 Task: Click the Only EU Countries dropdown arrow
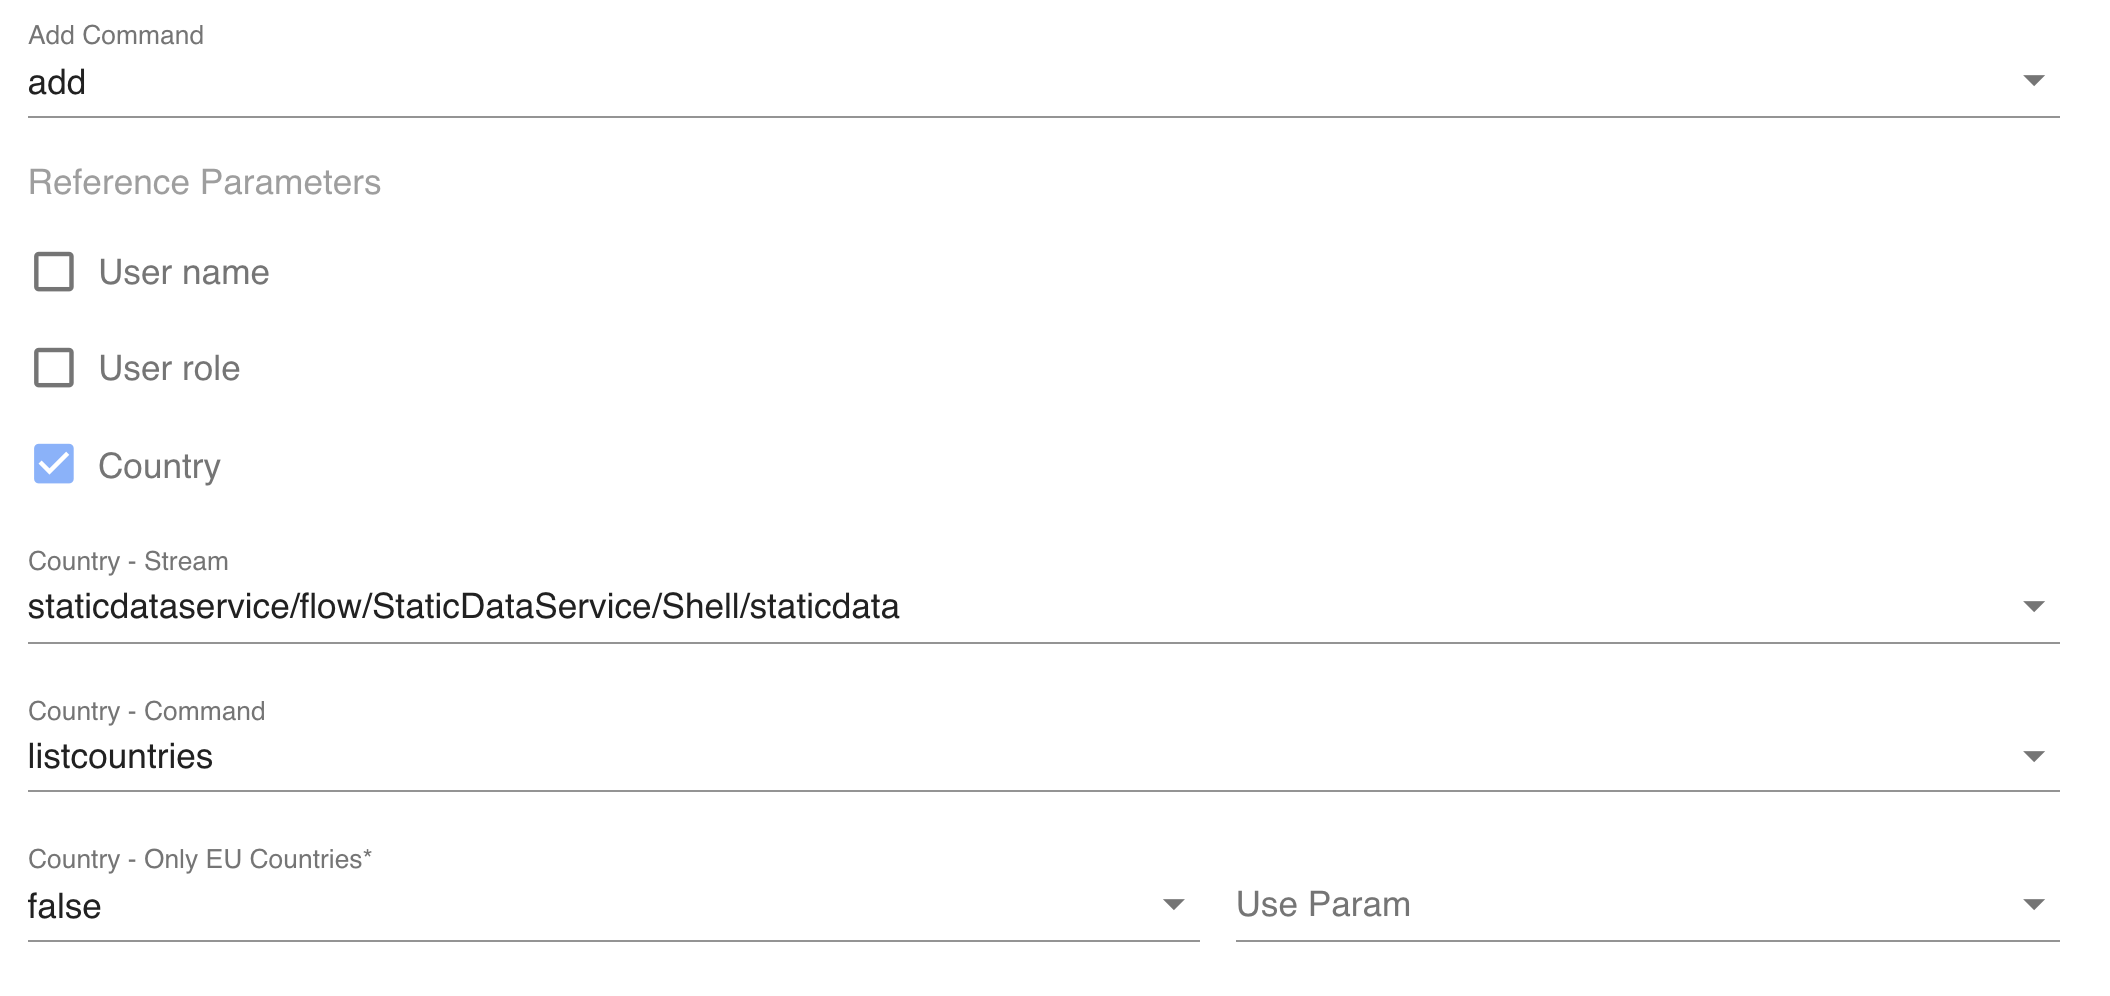[1173, 905]
